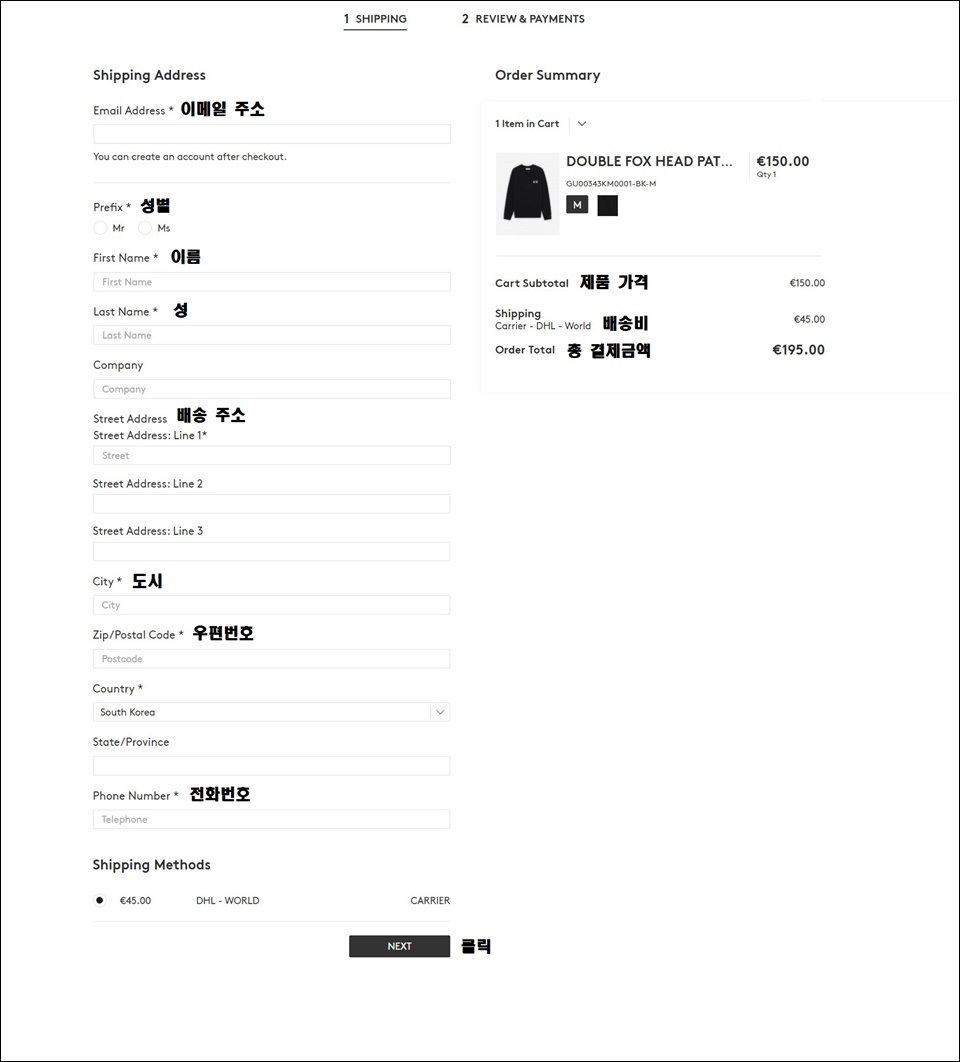The height and width of the screenshot is (1062, 960).
Task: Click the €195.00 order total value
Action: 799,350
